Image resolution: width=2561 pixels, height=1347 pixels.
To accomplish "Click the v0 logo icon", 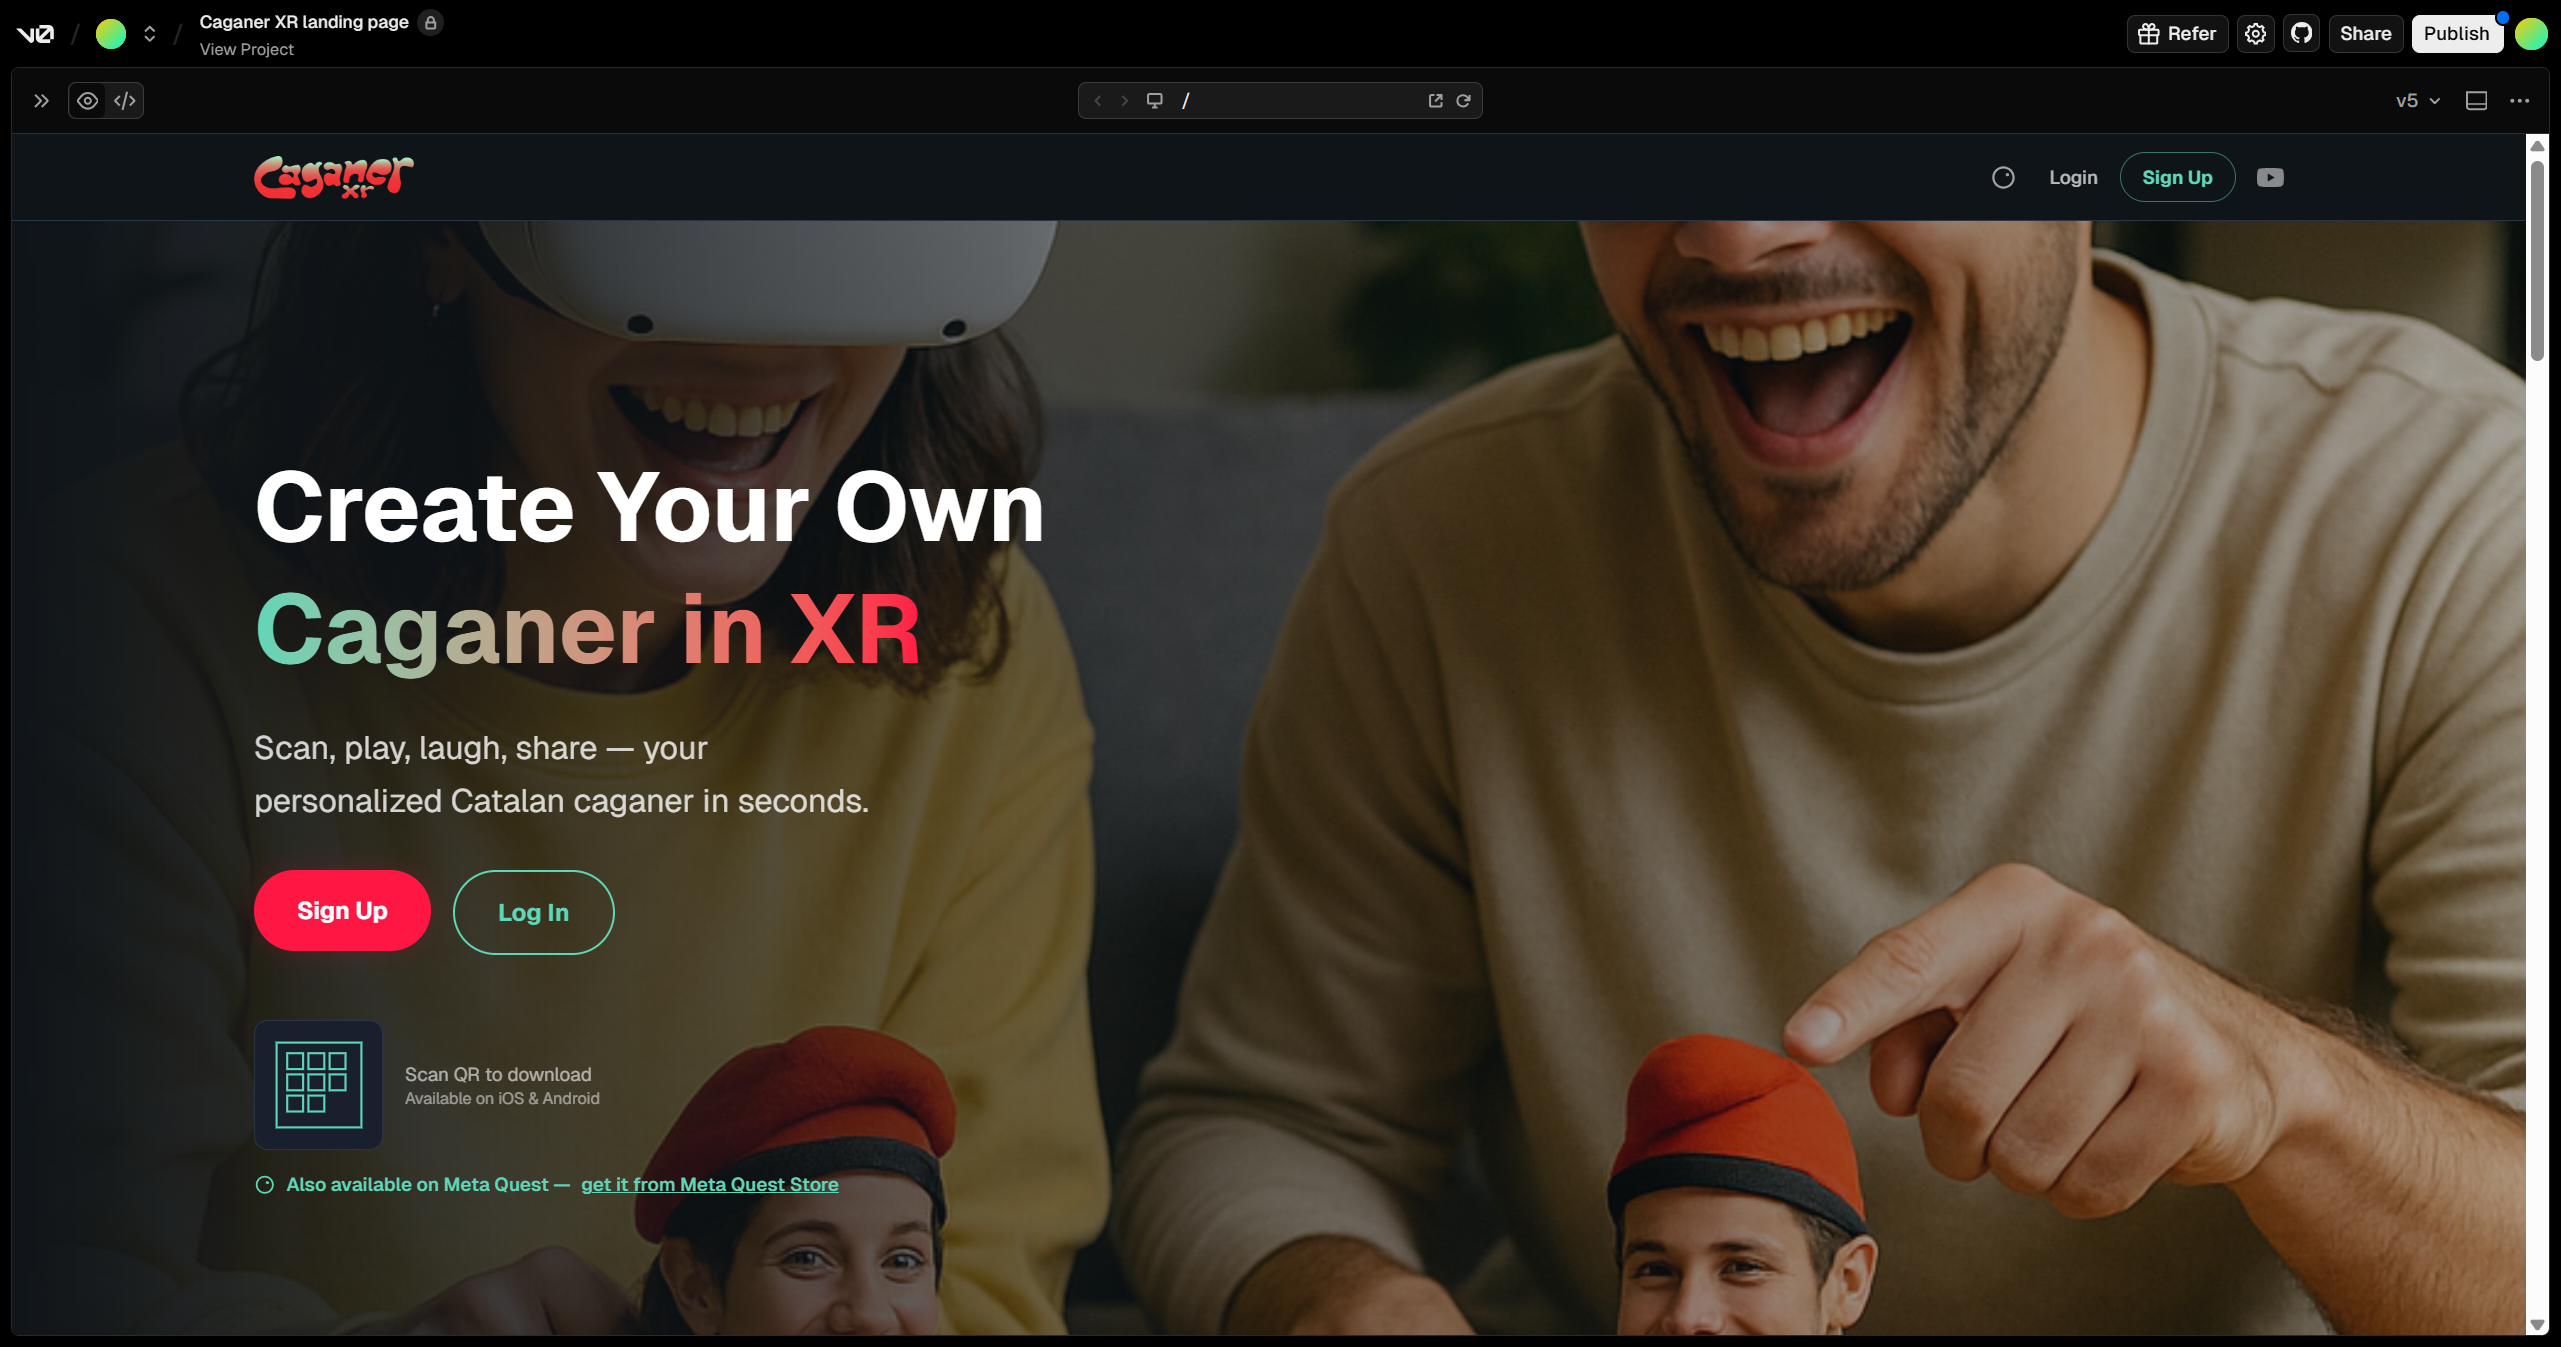I will pos(36,34).
